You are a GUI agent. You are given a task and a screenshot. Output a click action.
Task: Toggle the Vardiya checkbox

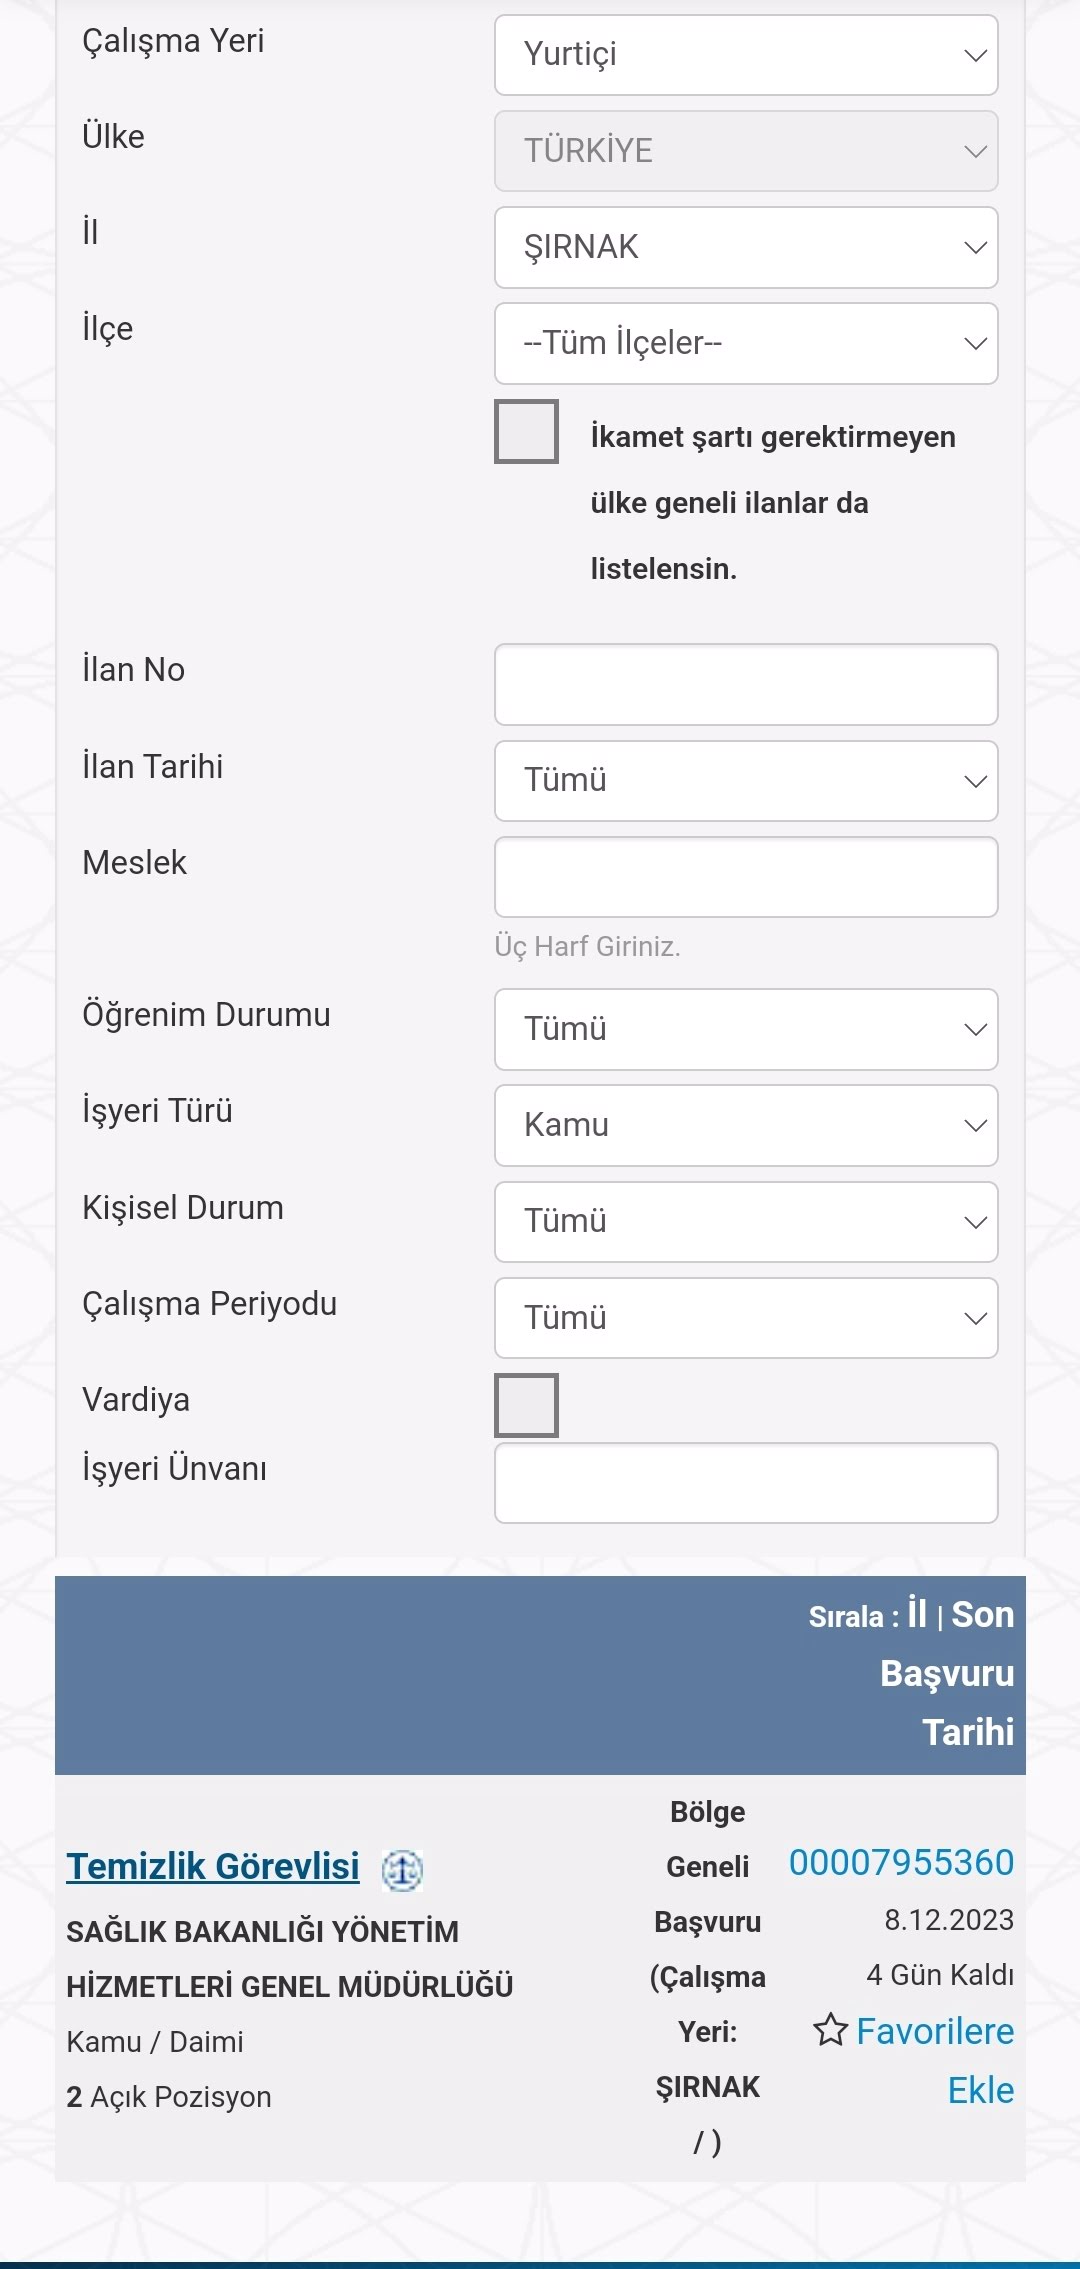(x=526, y=1405)
